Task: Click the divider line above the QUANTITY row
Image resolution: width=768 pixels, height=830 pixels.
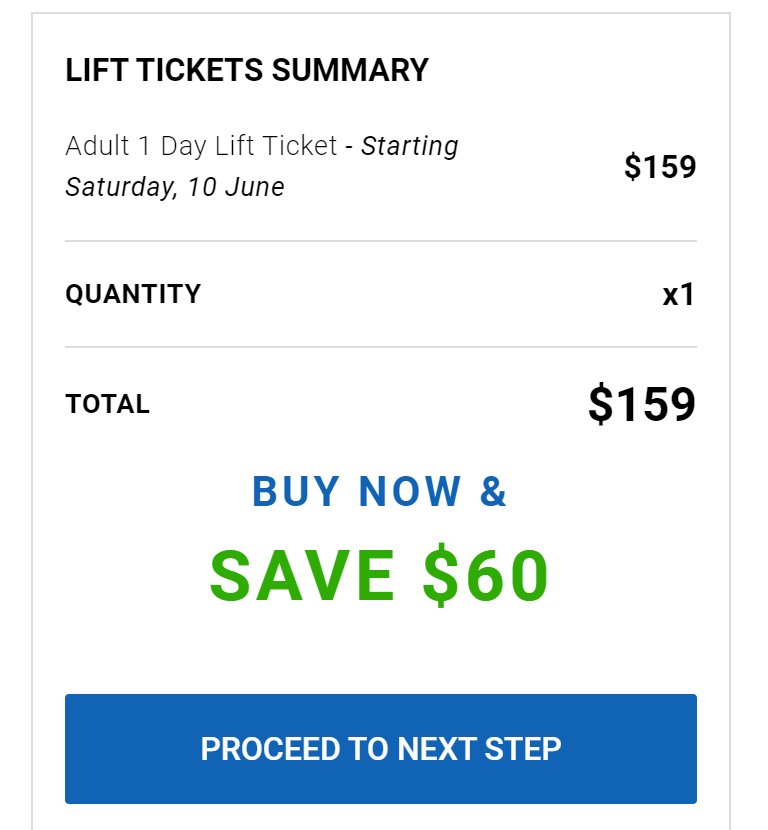Action: click(381, 241)
